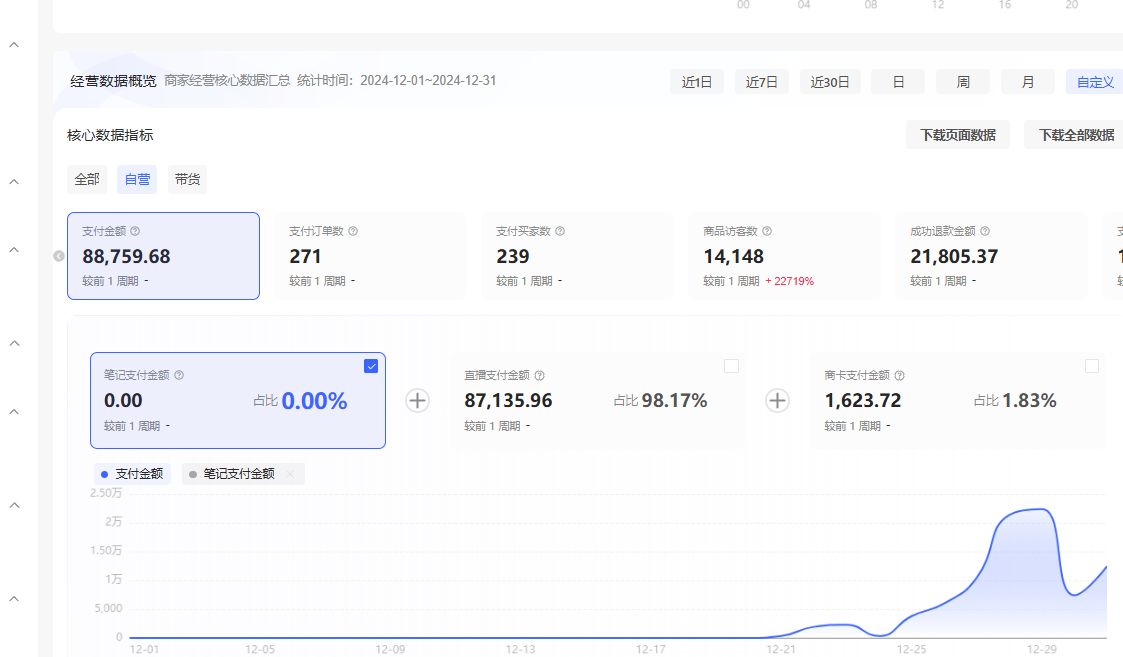The width and height of the screenshot is (1123, 657).
Task: Click the 88,759.68 payment amount value
Action: [x=126, y=256]
